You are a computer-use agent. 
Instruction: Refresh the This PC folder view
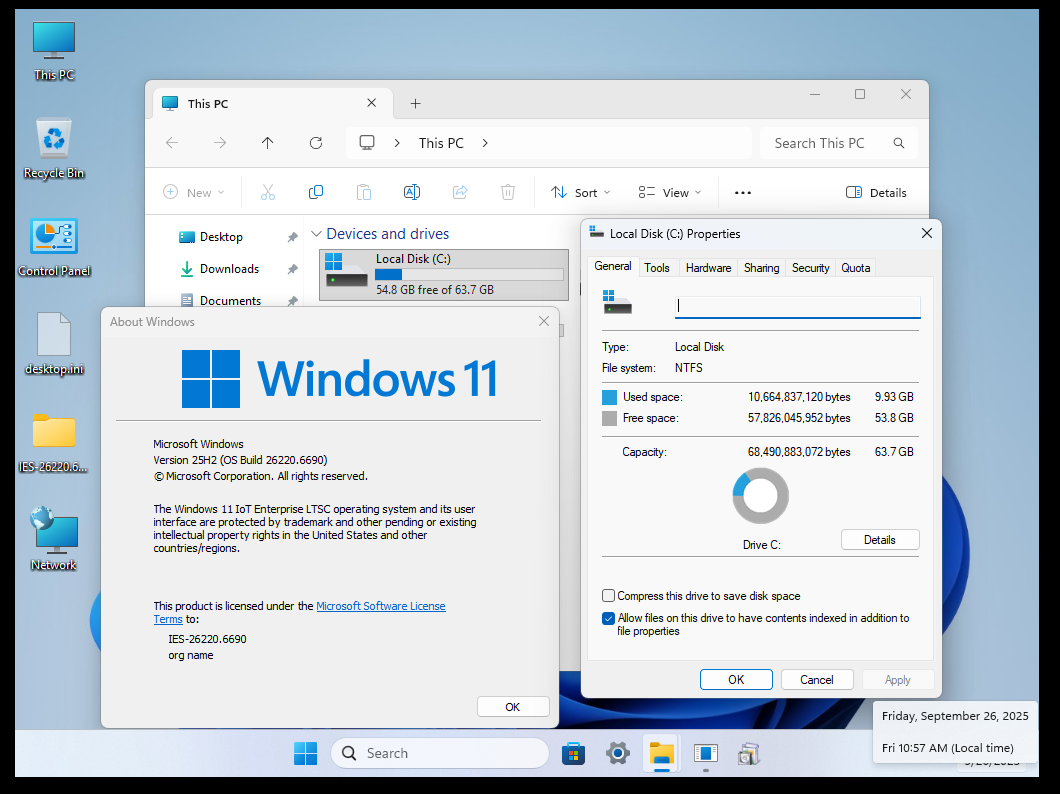tap(316, 143)
